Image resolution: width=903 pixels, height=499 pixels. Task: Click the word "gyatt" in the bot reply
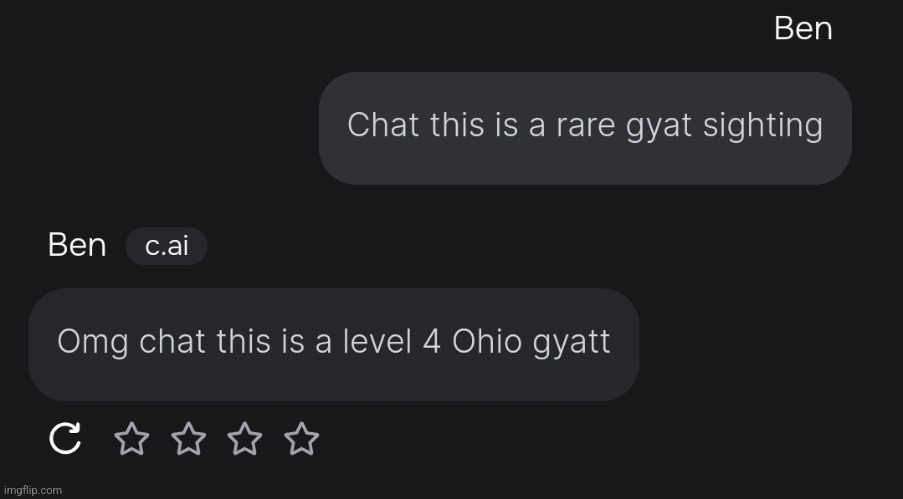click(x=571, y=344)
